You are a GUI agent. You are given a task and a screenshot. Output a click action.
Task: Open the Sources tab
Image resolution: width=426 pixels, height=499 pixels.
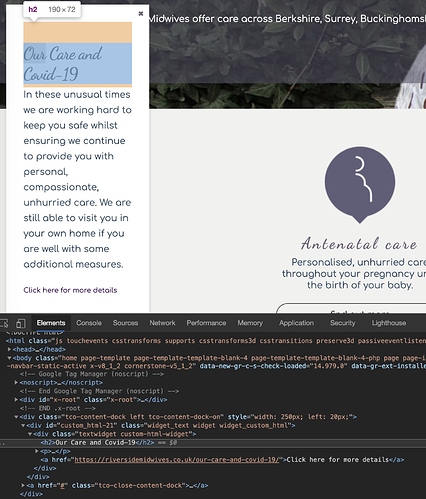click(125, 323)
